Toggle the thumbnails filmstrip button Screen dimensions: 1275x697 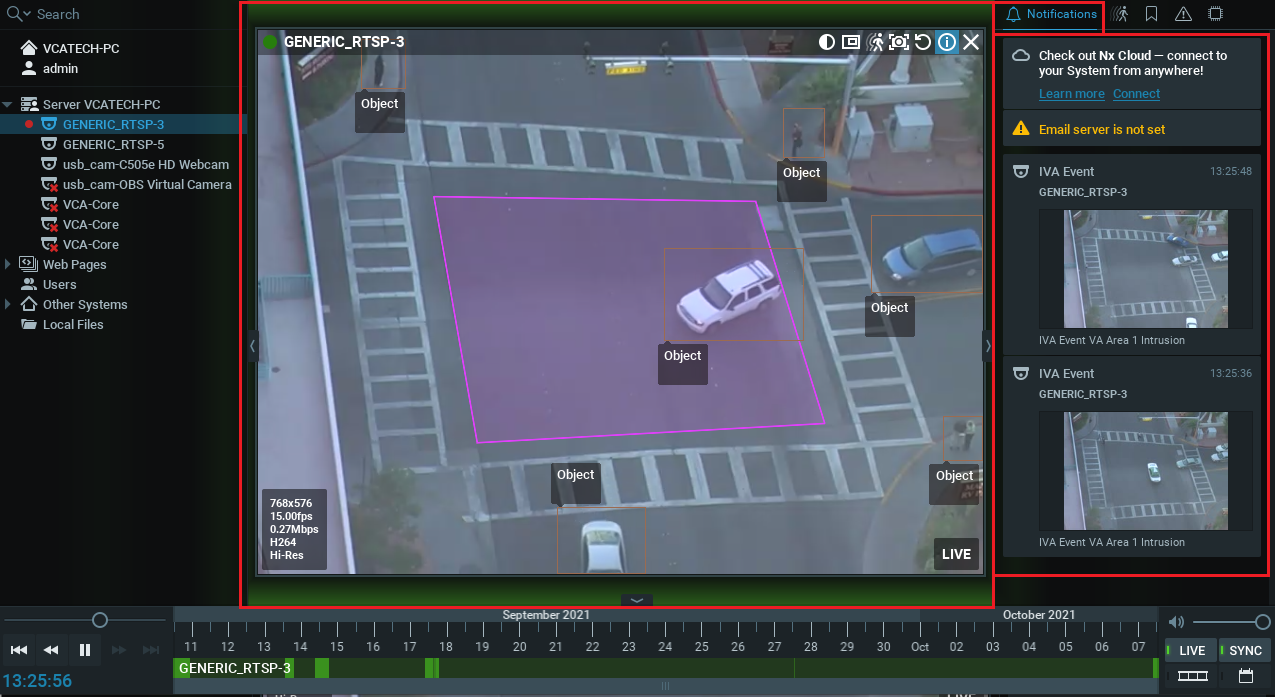tap(1192, 677)
